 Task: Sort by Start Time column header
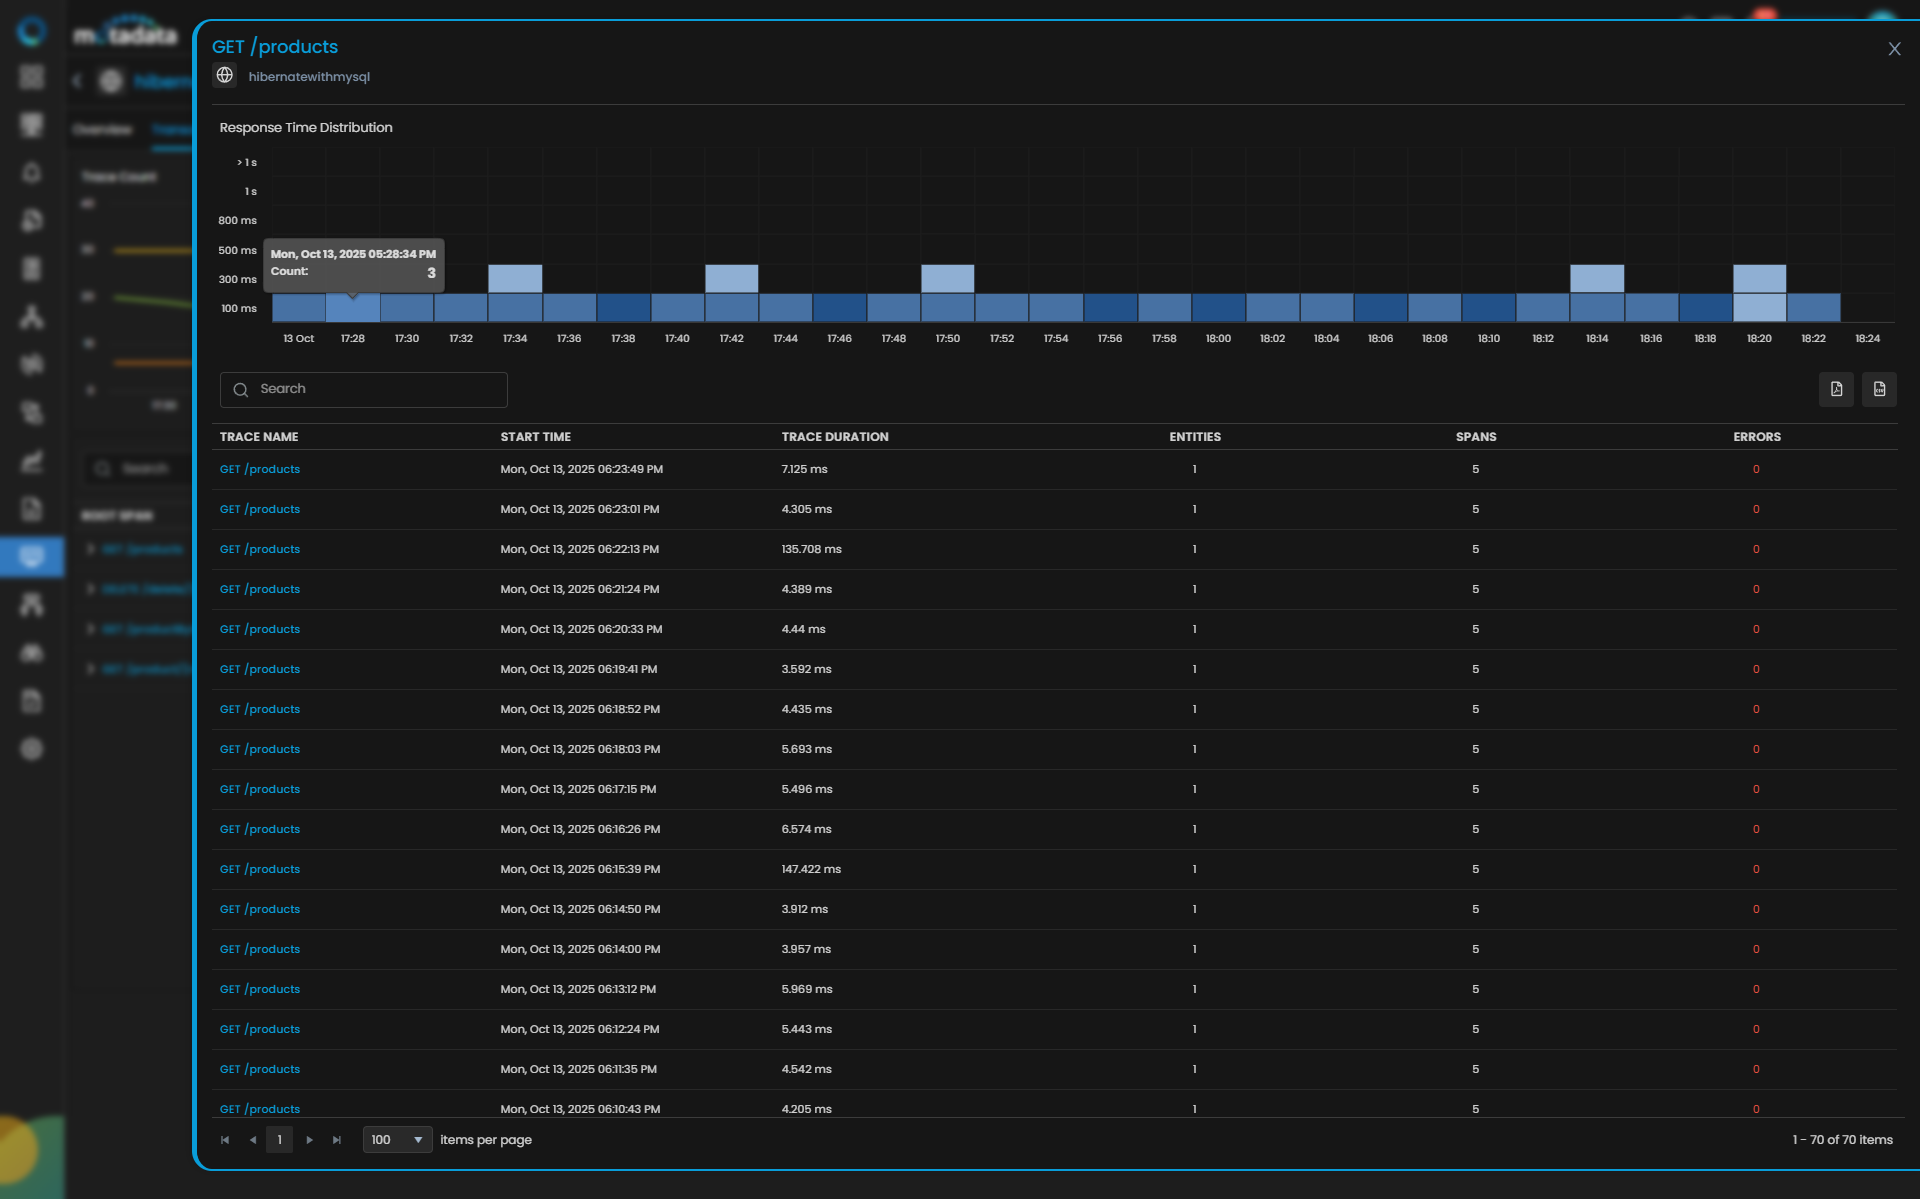point(535,437)
